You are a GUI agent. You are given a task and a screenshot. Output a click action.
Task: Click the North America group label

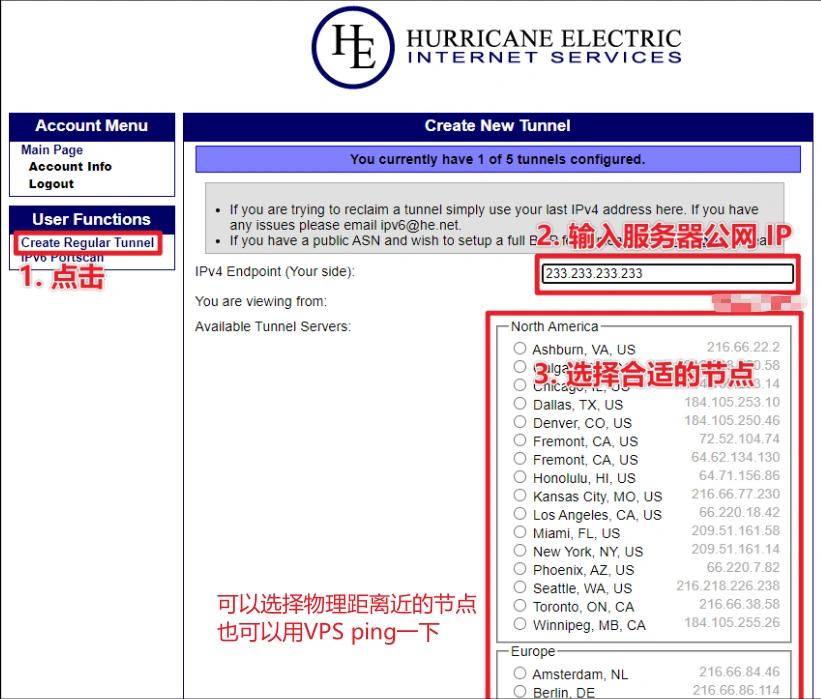[554, 327]
